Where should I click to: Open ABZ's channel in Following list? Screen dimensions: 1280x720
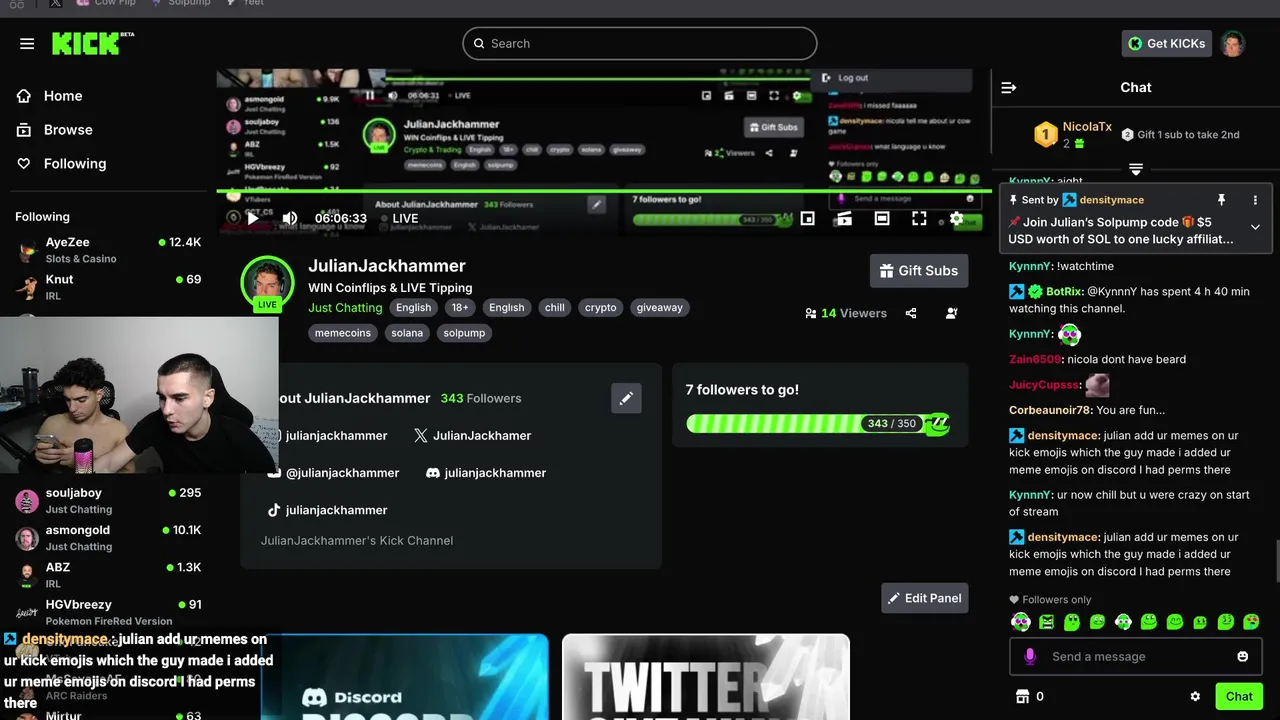108,575
